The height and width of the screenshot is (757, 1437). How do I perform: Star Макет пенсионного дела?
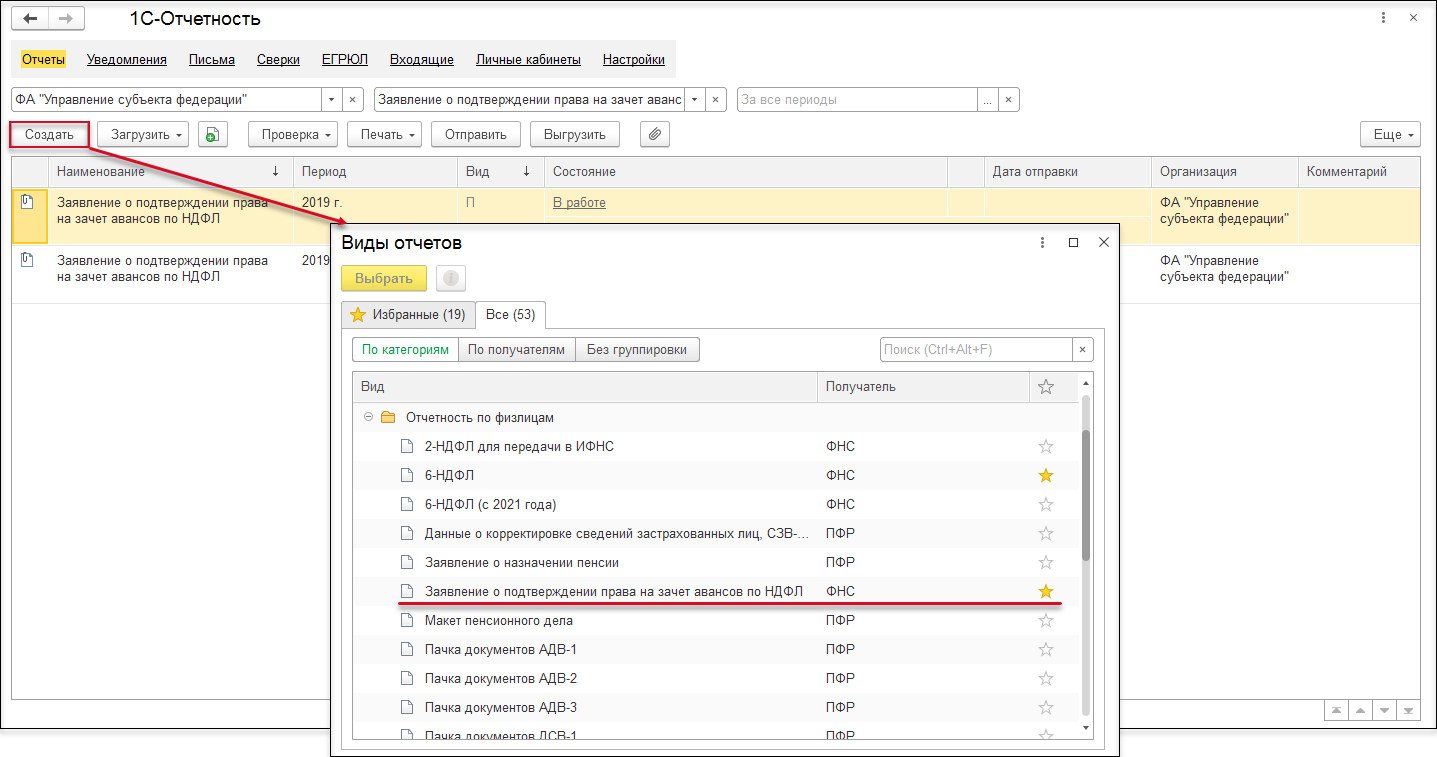[x=1046, y=620]
